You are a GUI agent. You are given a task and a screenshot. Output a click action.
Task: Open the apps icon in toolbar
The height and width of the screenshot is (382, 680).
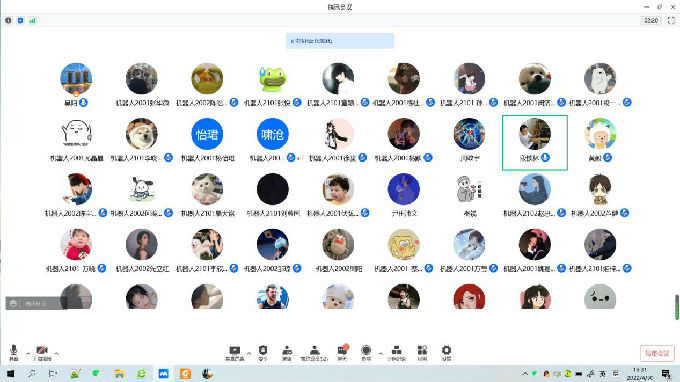[422, 353]
